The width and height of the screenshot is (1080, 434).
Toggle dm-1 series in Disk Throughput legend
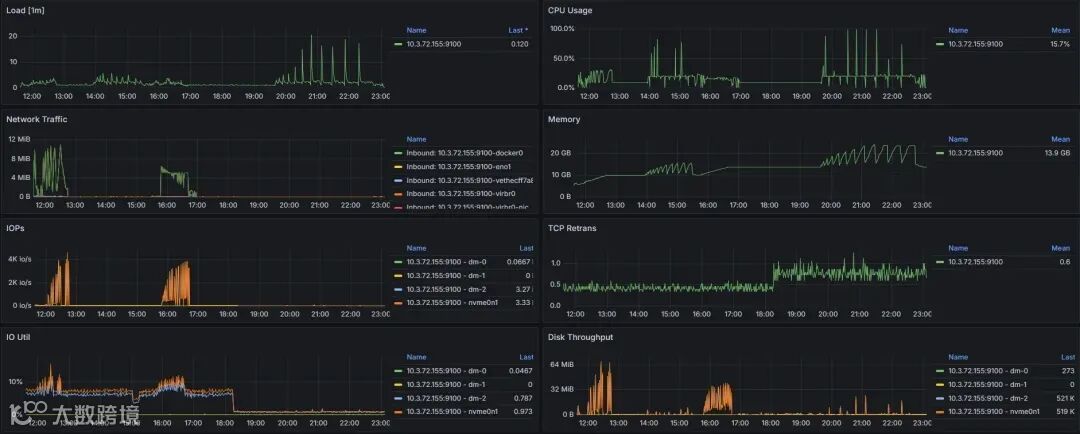pos(988,384)
